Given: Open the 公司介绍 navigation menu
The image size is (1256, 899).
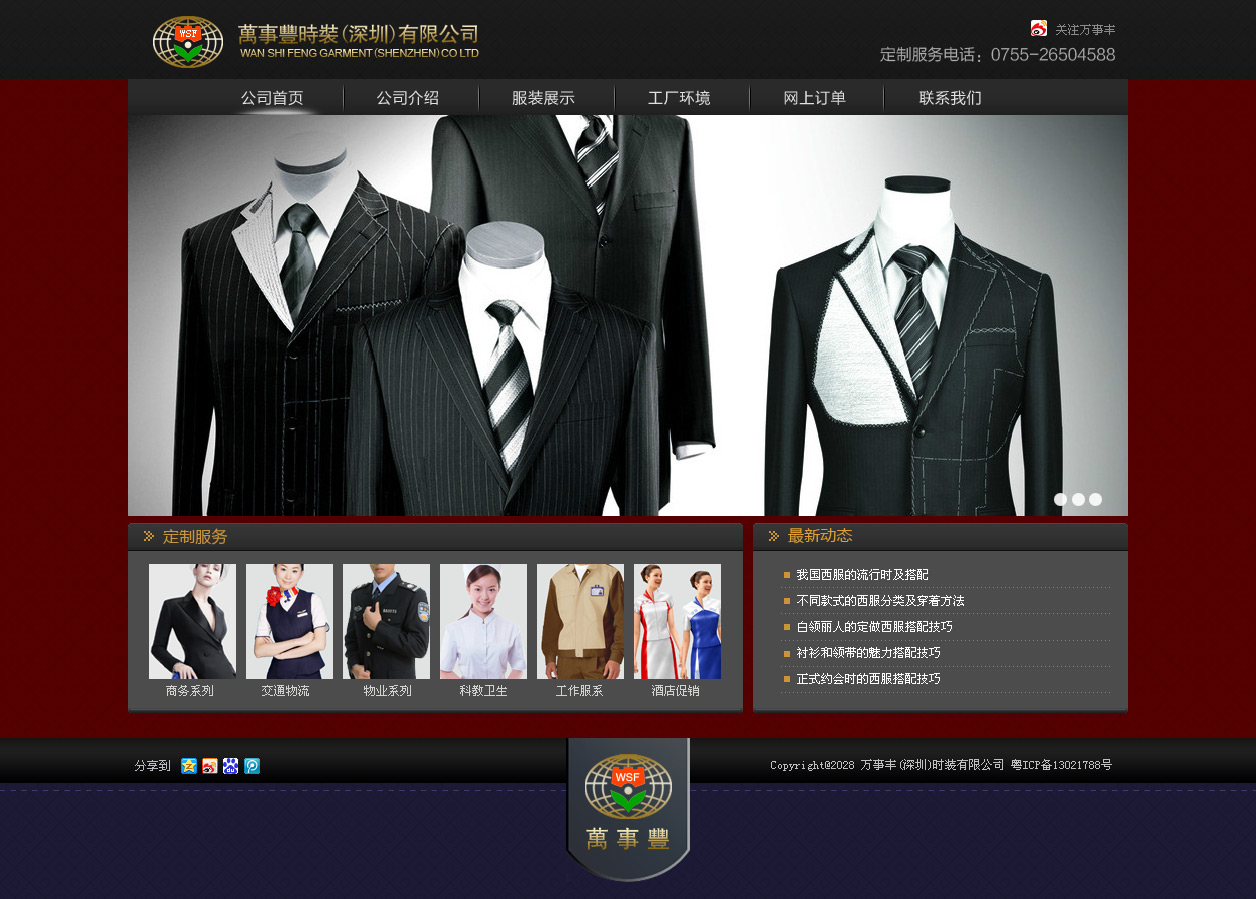Looking at the screenshot, I should pyautogui.click(x=409, y=97).
